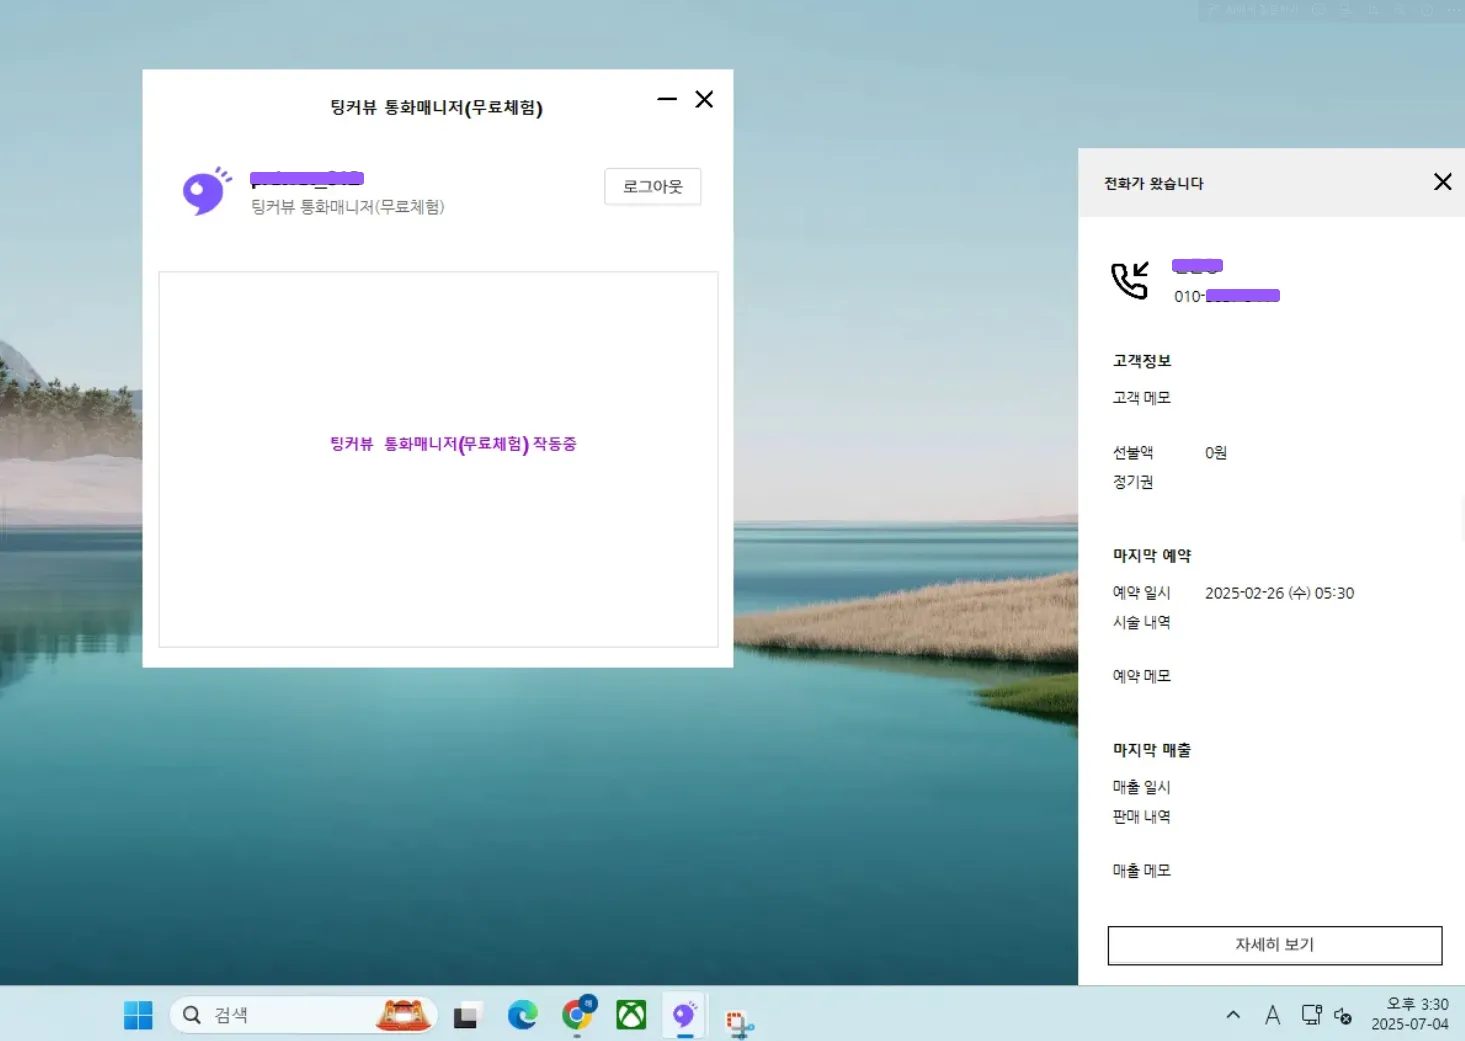The width and height of the screenshot is (1465, 1041).
Task: Launch Microsoft Edge from taskbar
Action: click(522, 1016)
